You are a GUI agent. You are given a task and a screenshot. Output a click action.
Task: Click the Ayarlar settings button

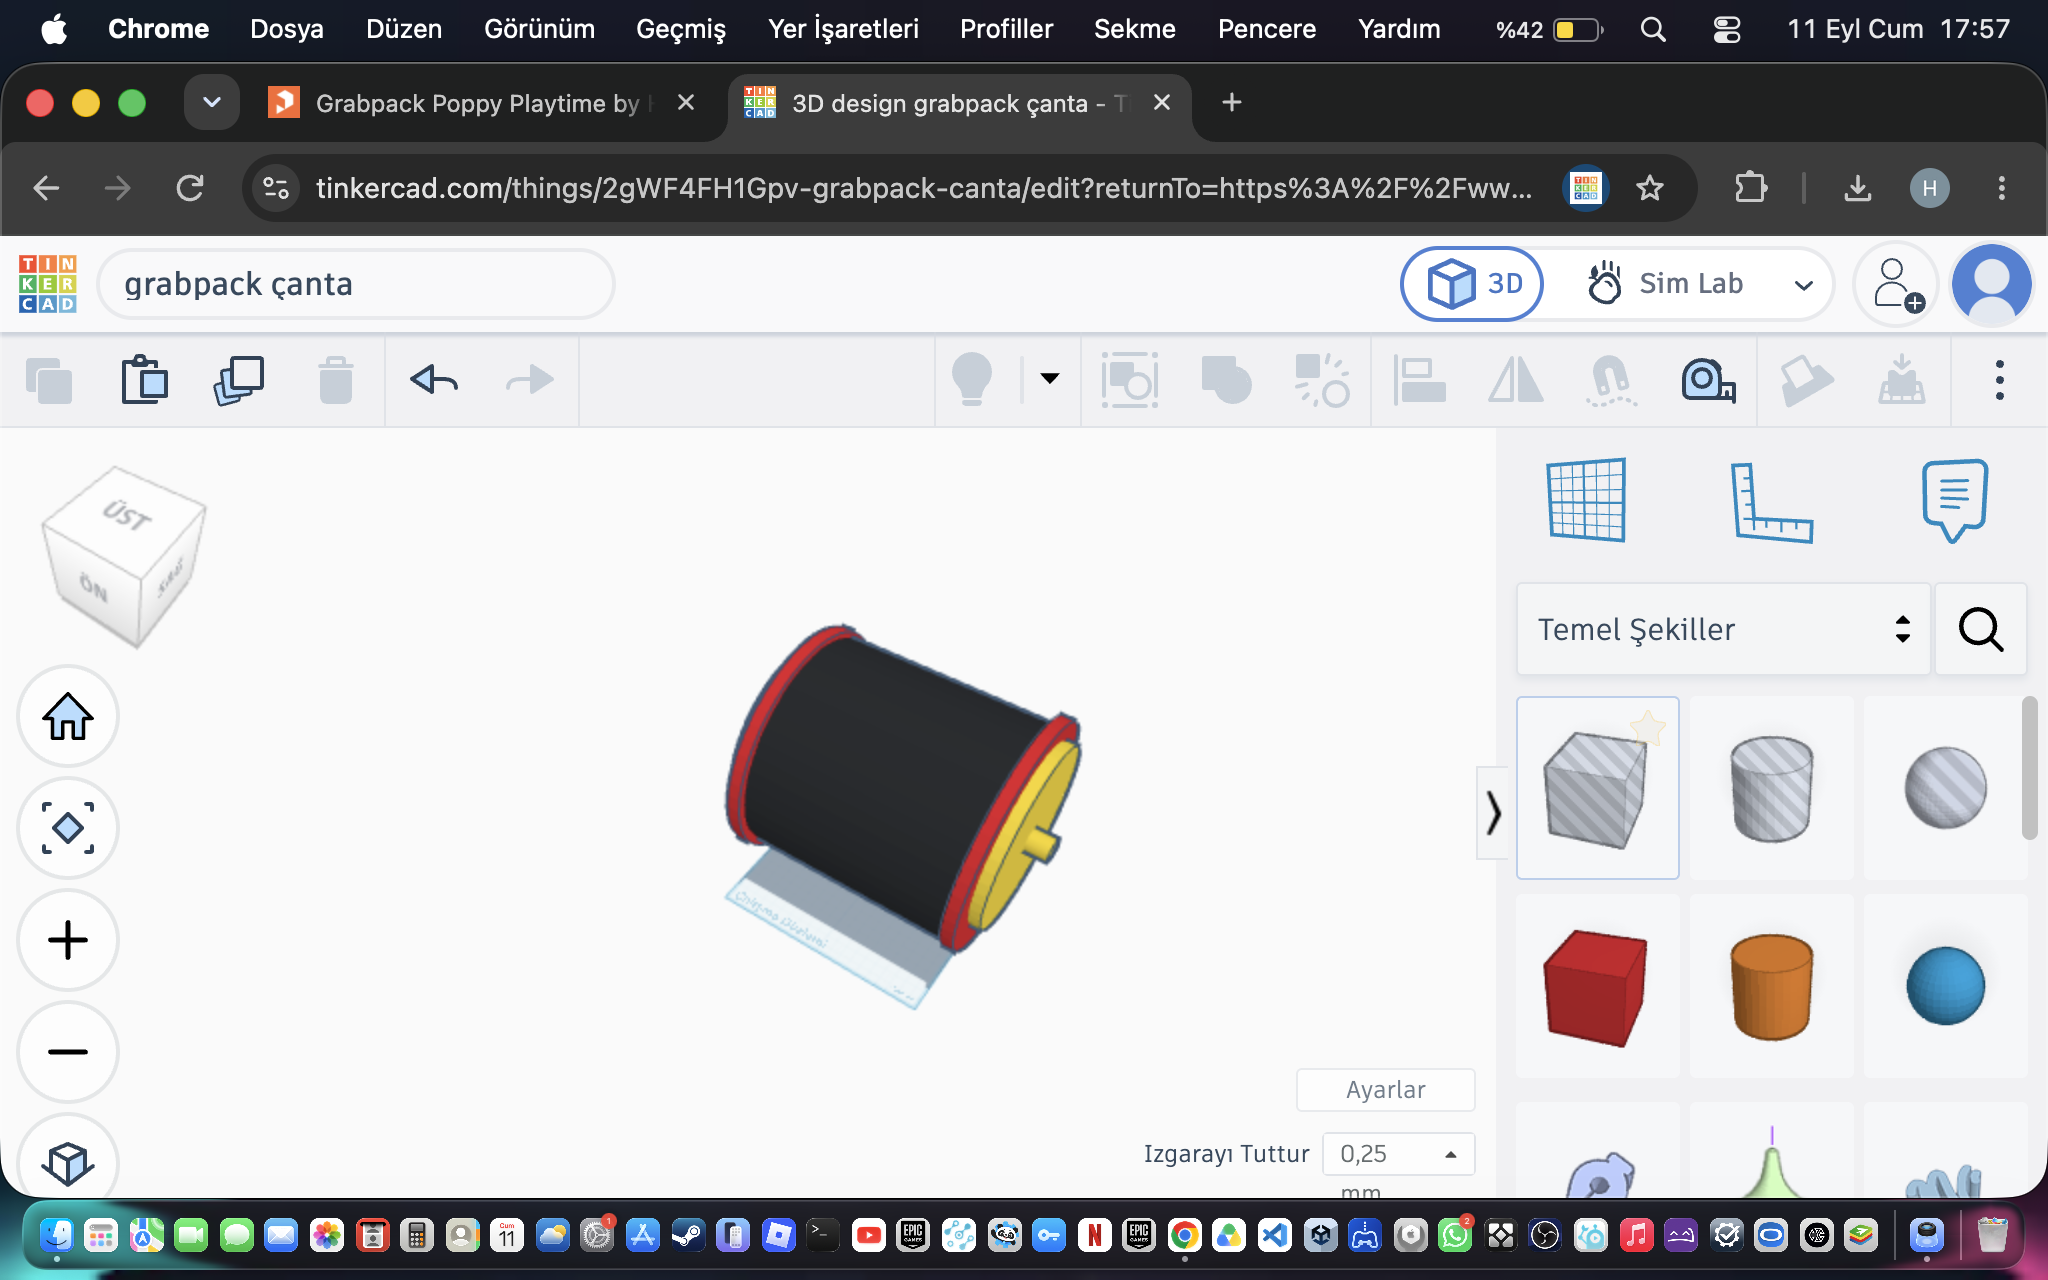tap(1385, 1090)
